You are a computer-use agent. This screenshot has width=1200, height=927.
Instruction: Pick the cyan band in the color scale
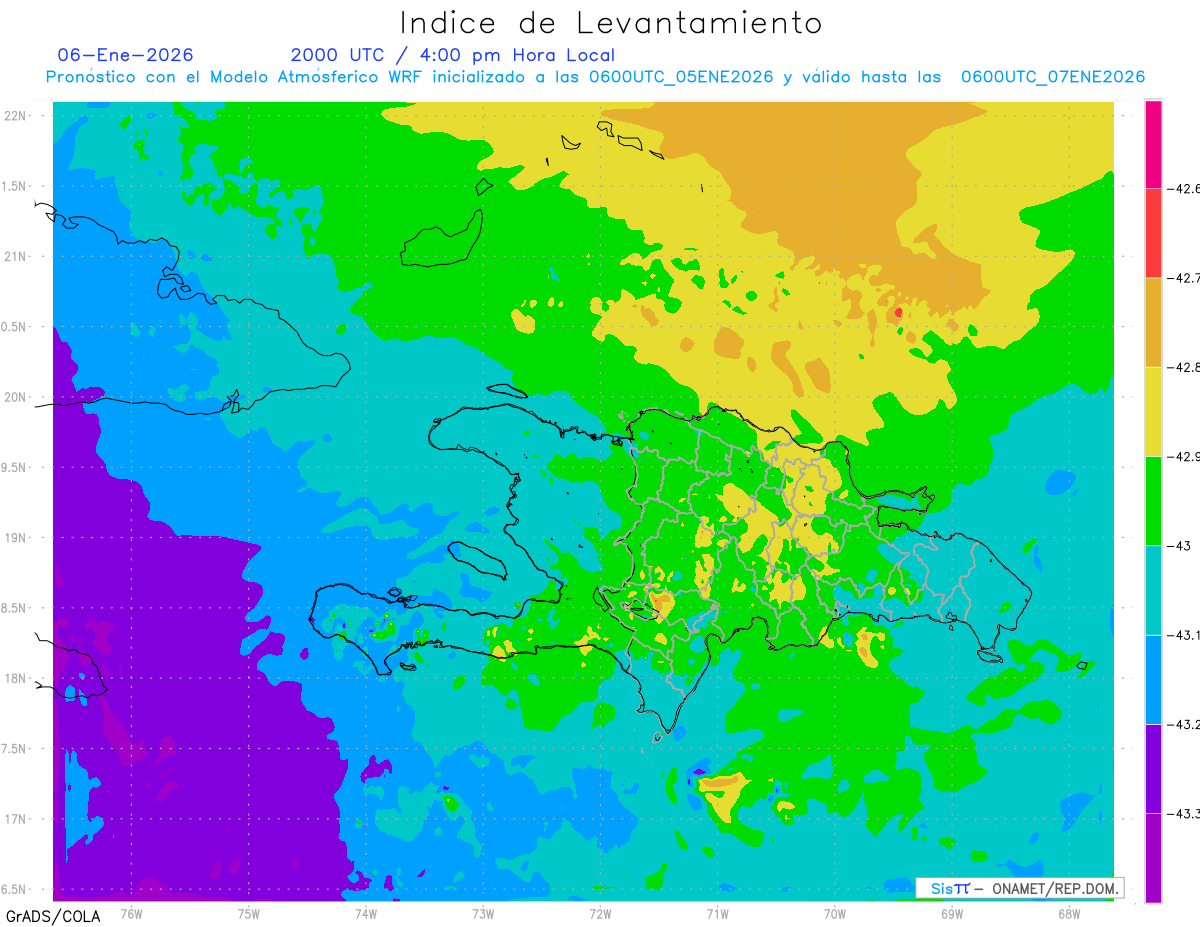point(1153,590)
